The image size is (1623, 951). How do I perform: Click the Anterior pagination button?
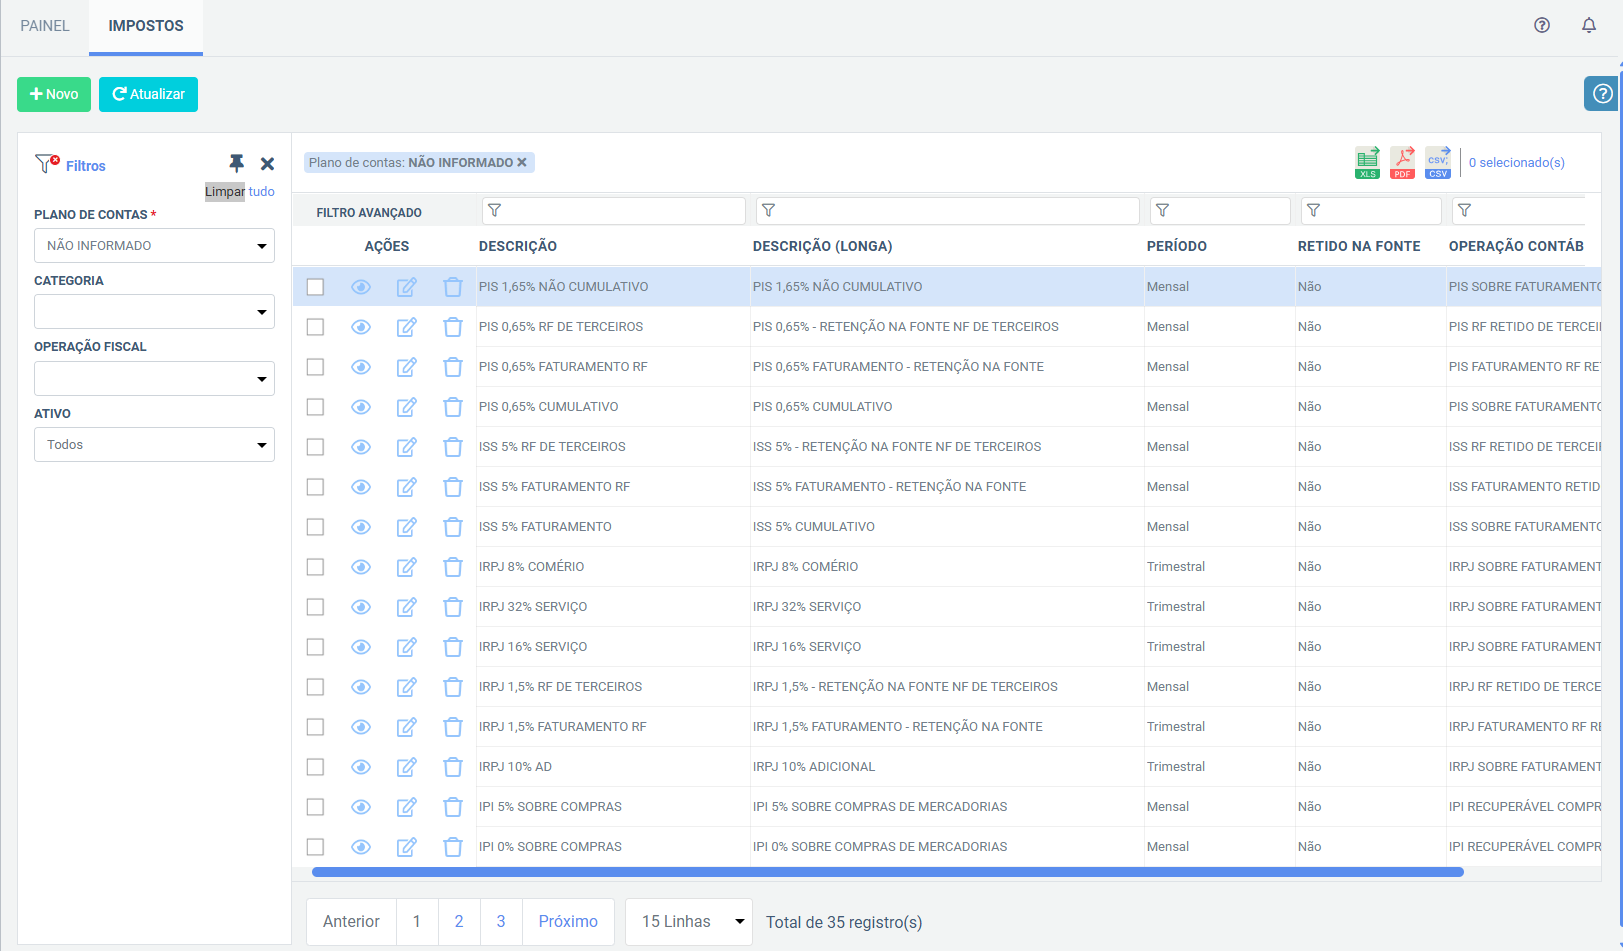pos(351,922)
